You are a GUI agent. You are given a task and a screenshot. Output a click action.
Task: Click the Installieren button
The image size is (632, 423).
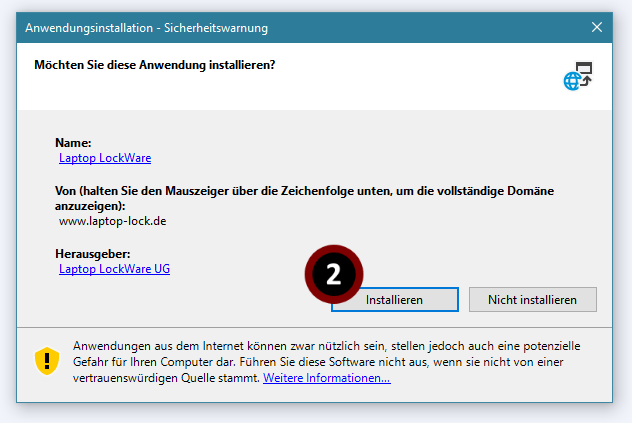395,300
